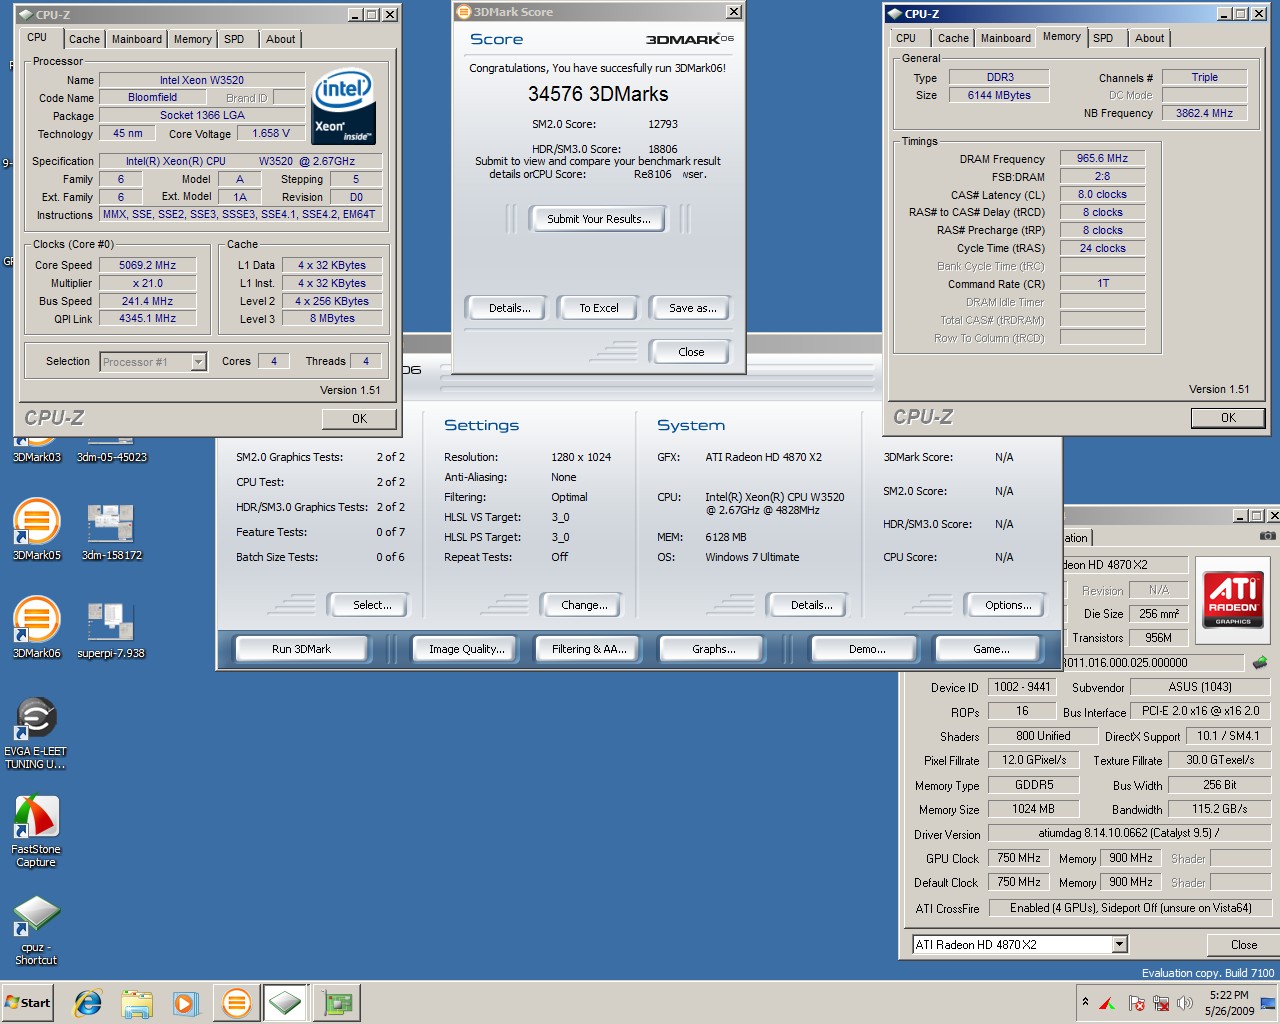Click OK in the right CPU-Z window
1280x1024 pixels.
pos(1228,418)
